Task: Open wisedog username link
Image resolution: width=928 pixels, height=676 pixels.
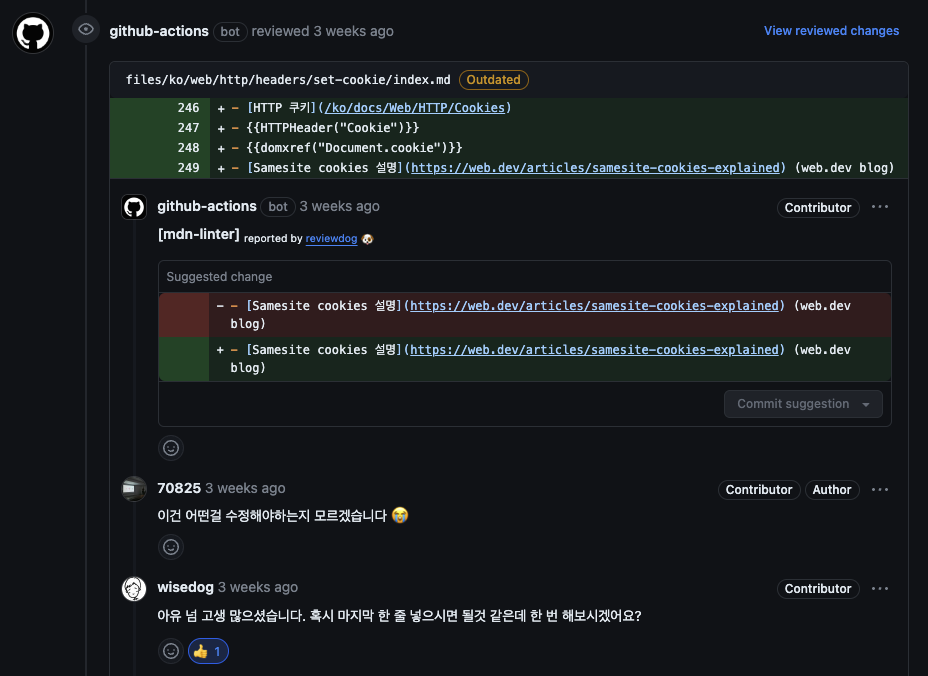Action: (x=185, y=587)
